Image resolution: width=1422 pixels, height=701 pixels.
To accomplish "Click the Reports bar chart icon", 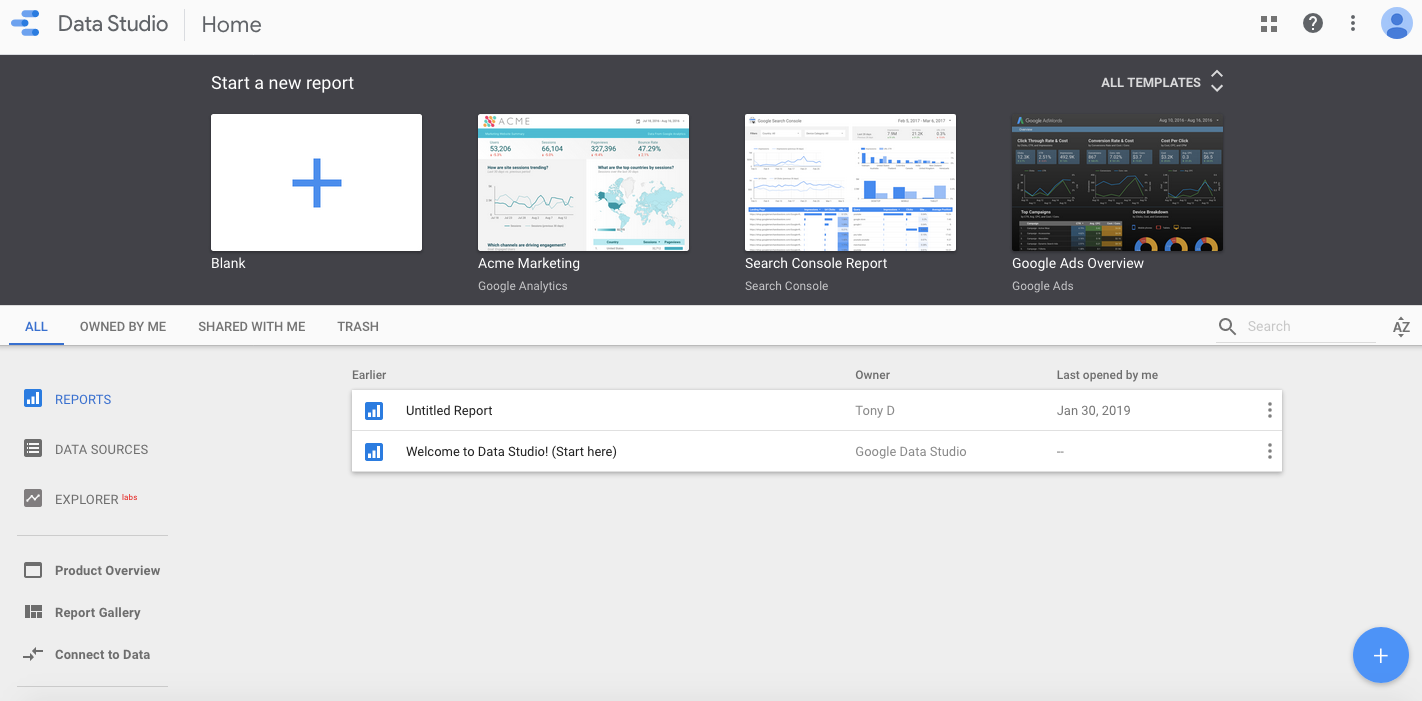I will pyautogui.click(x=33, y=398).
